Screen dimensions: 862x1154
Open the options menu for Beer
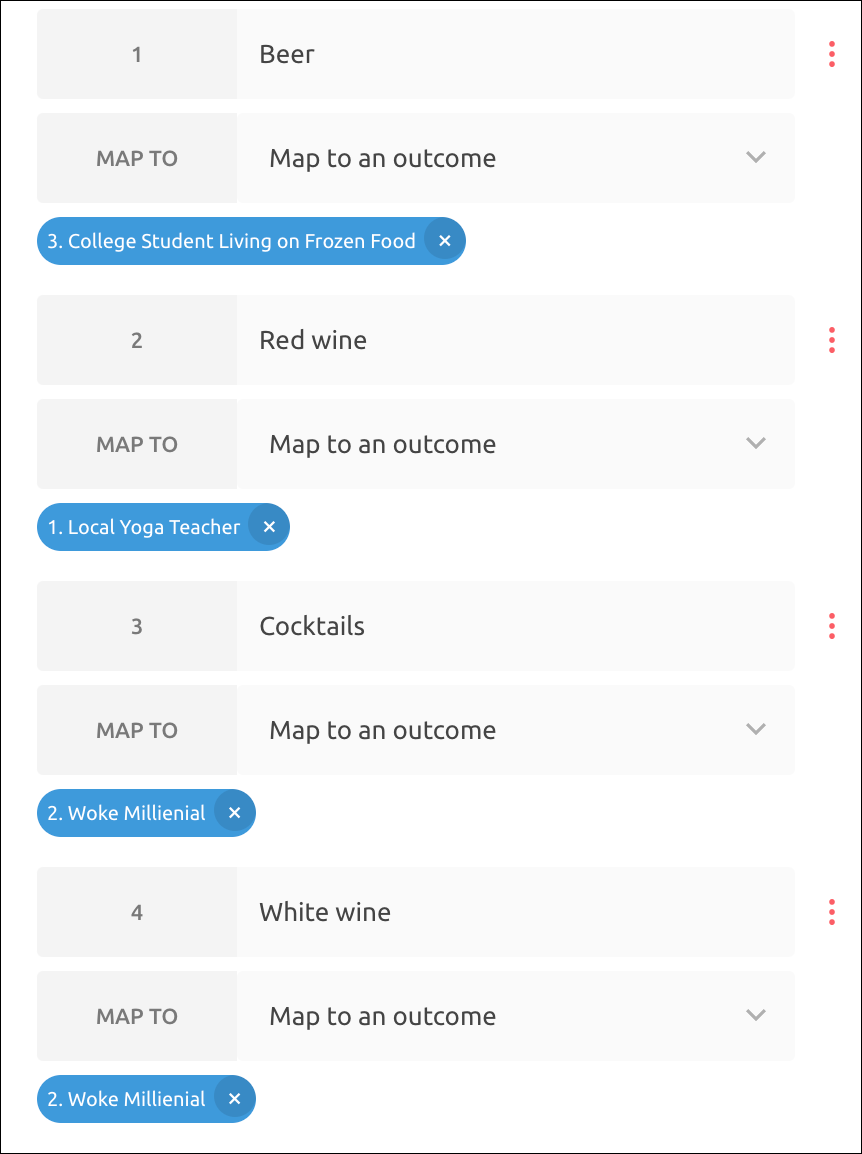(831, 54)
